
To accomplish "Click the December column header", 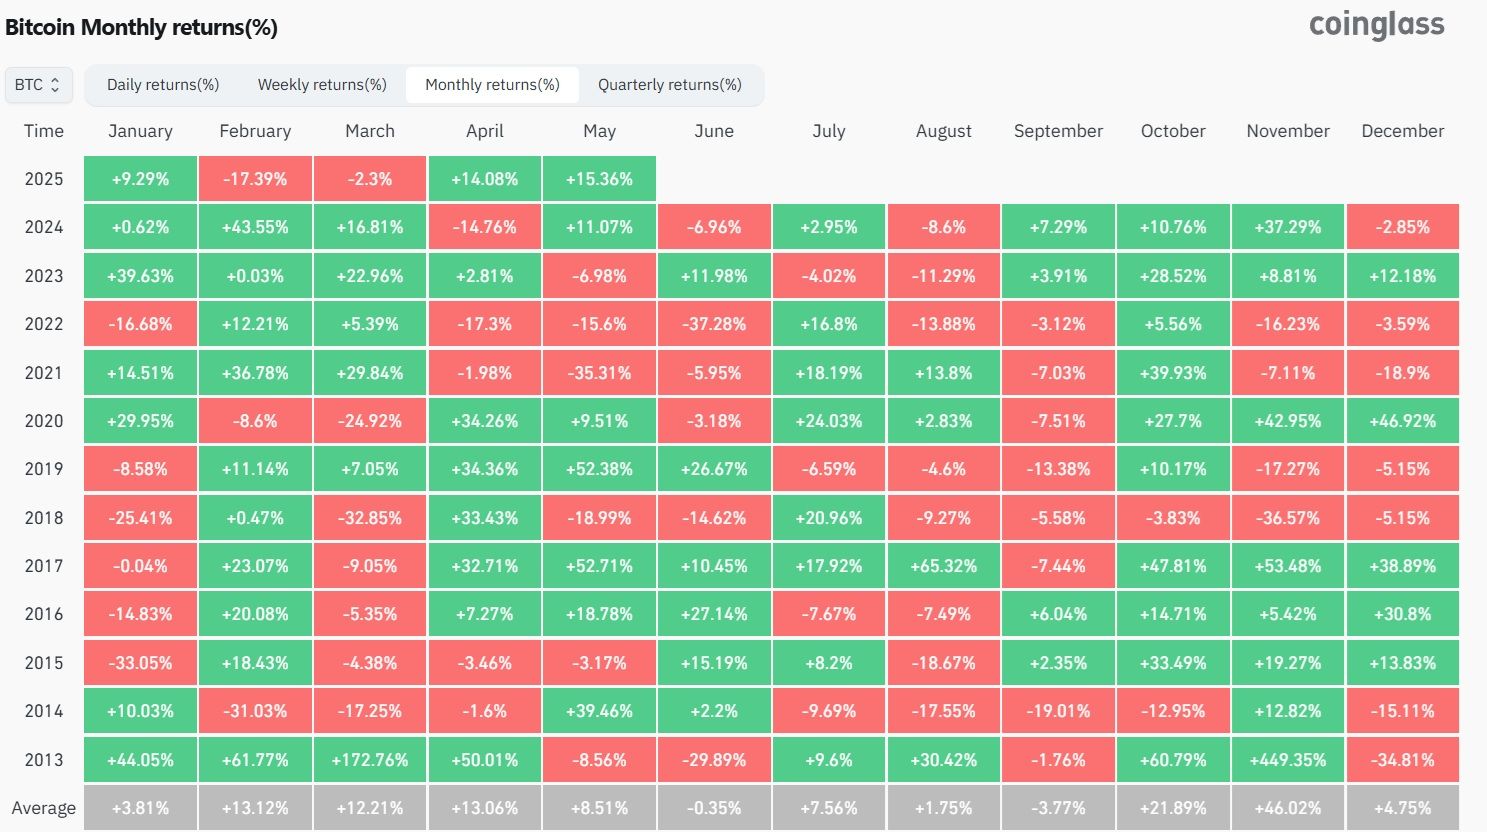I will (x=1402, y=131).
